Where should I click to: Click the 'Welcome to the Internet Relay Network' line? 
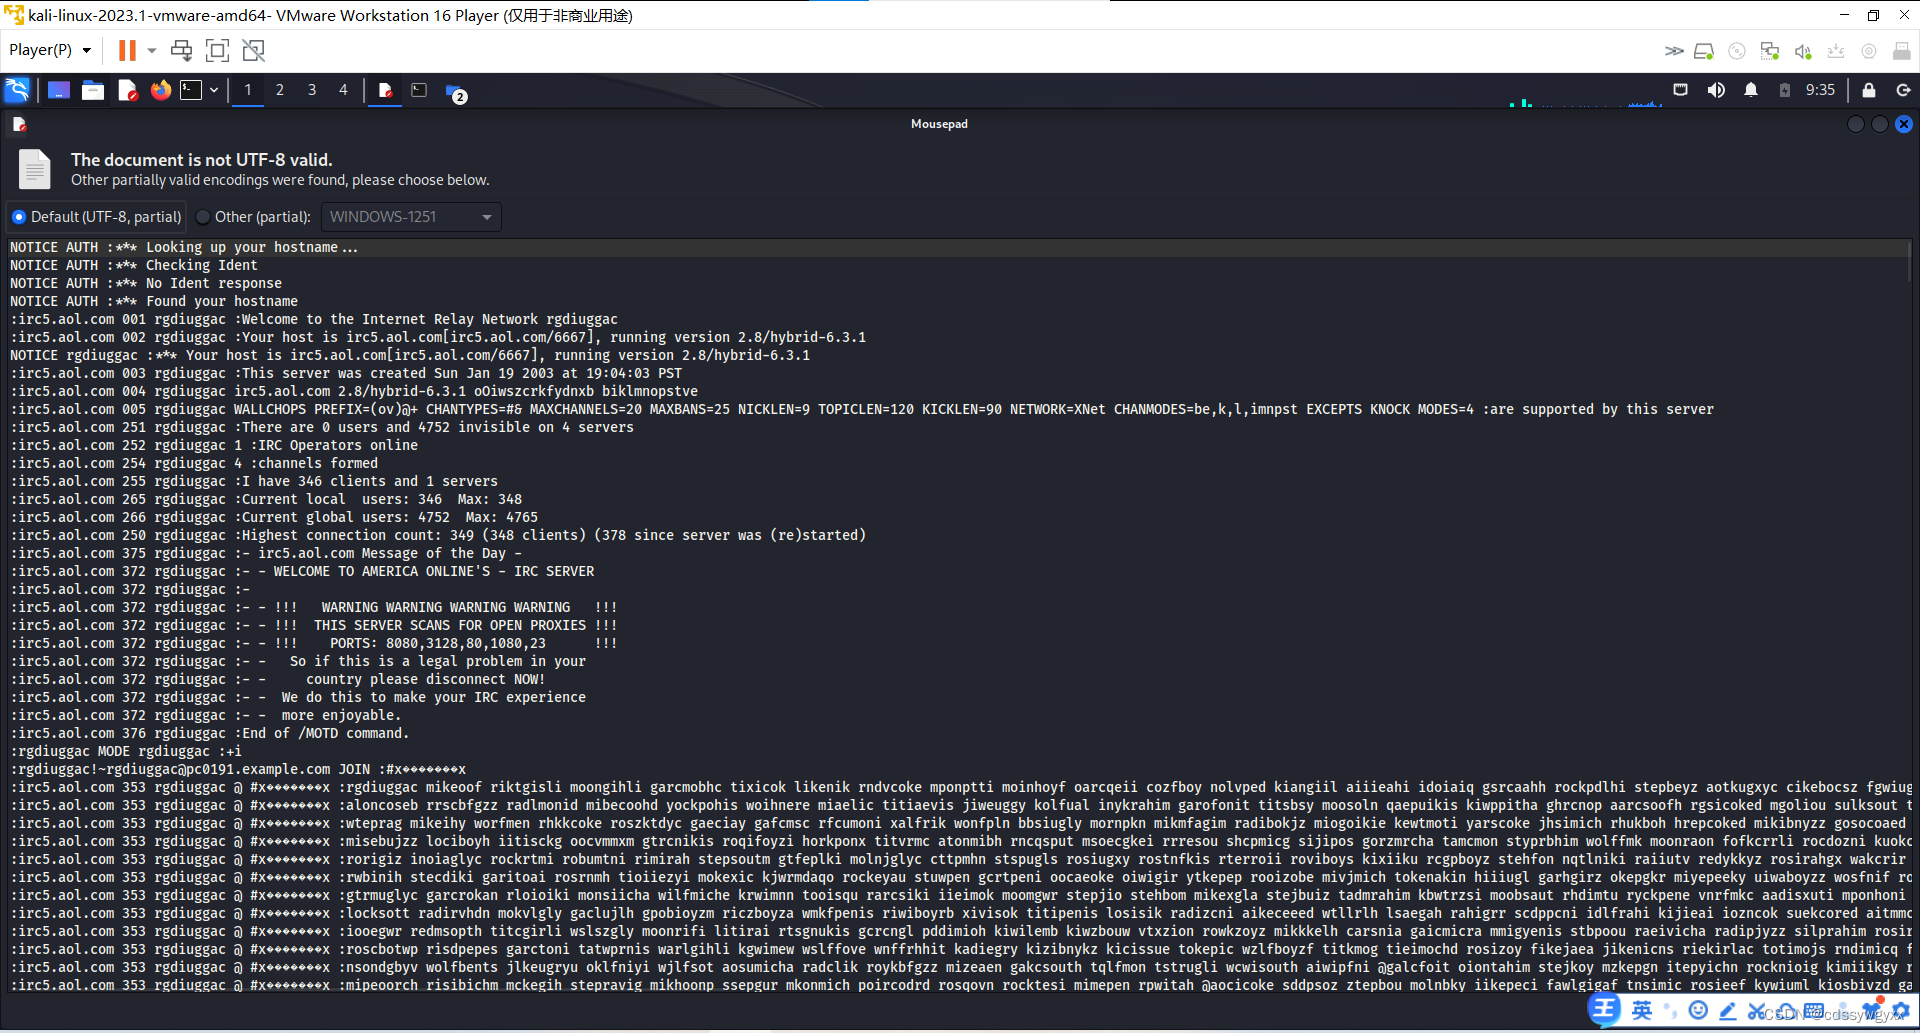[314, 319]
